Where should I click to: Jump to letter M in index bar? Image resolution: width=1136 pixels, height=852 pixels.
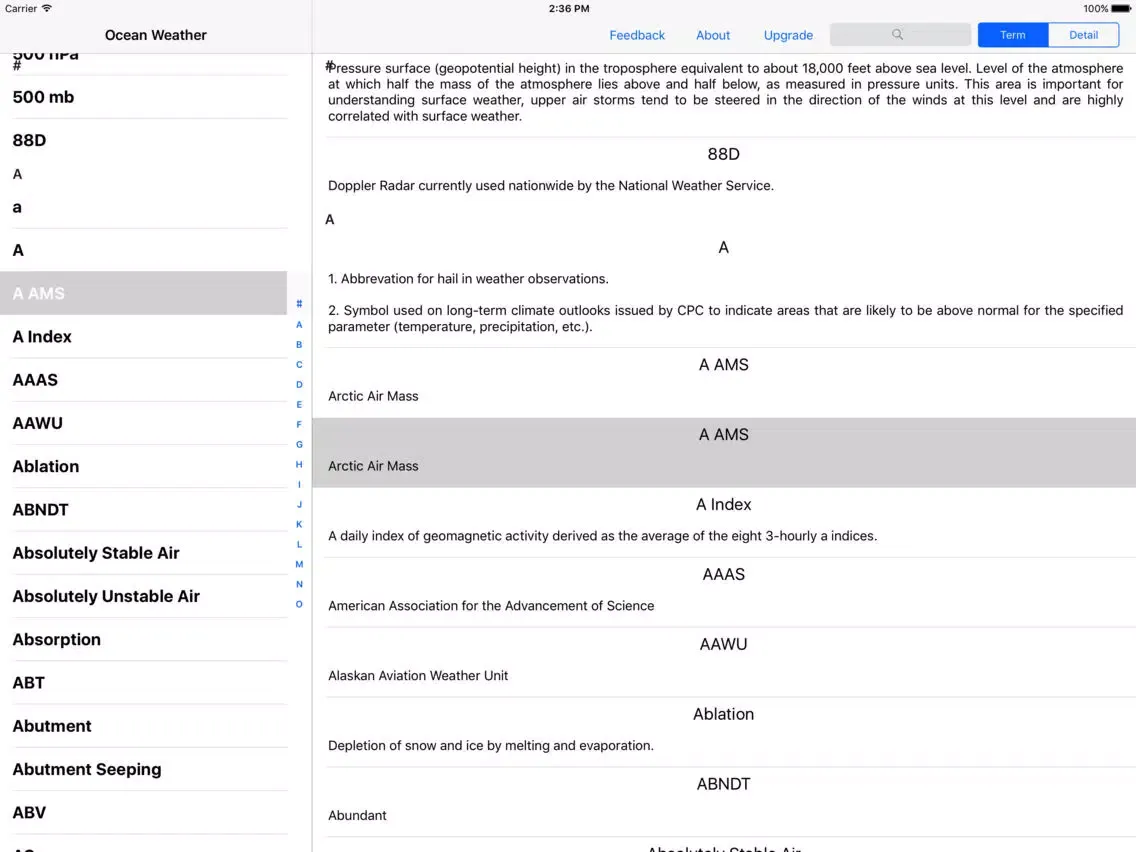point(299,564)
